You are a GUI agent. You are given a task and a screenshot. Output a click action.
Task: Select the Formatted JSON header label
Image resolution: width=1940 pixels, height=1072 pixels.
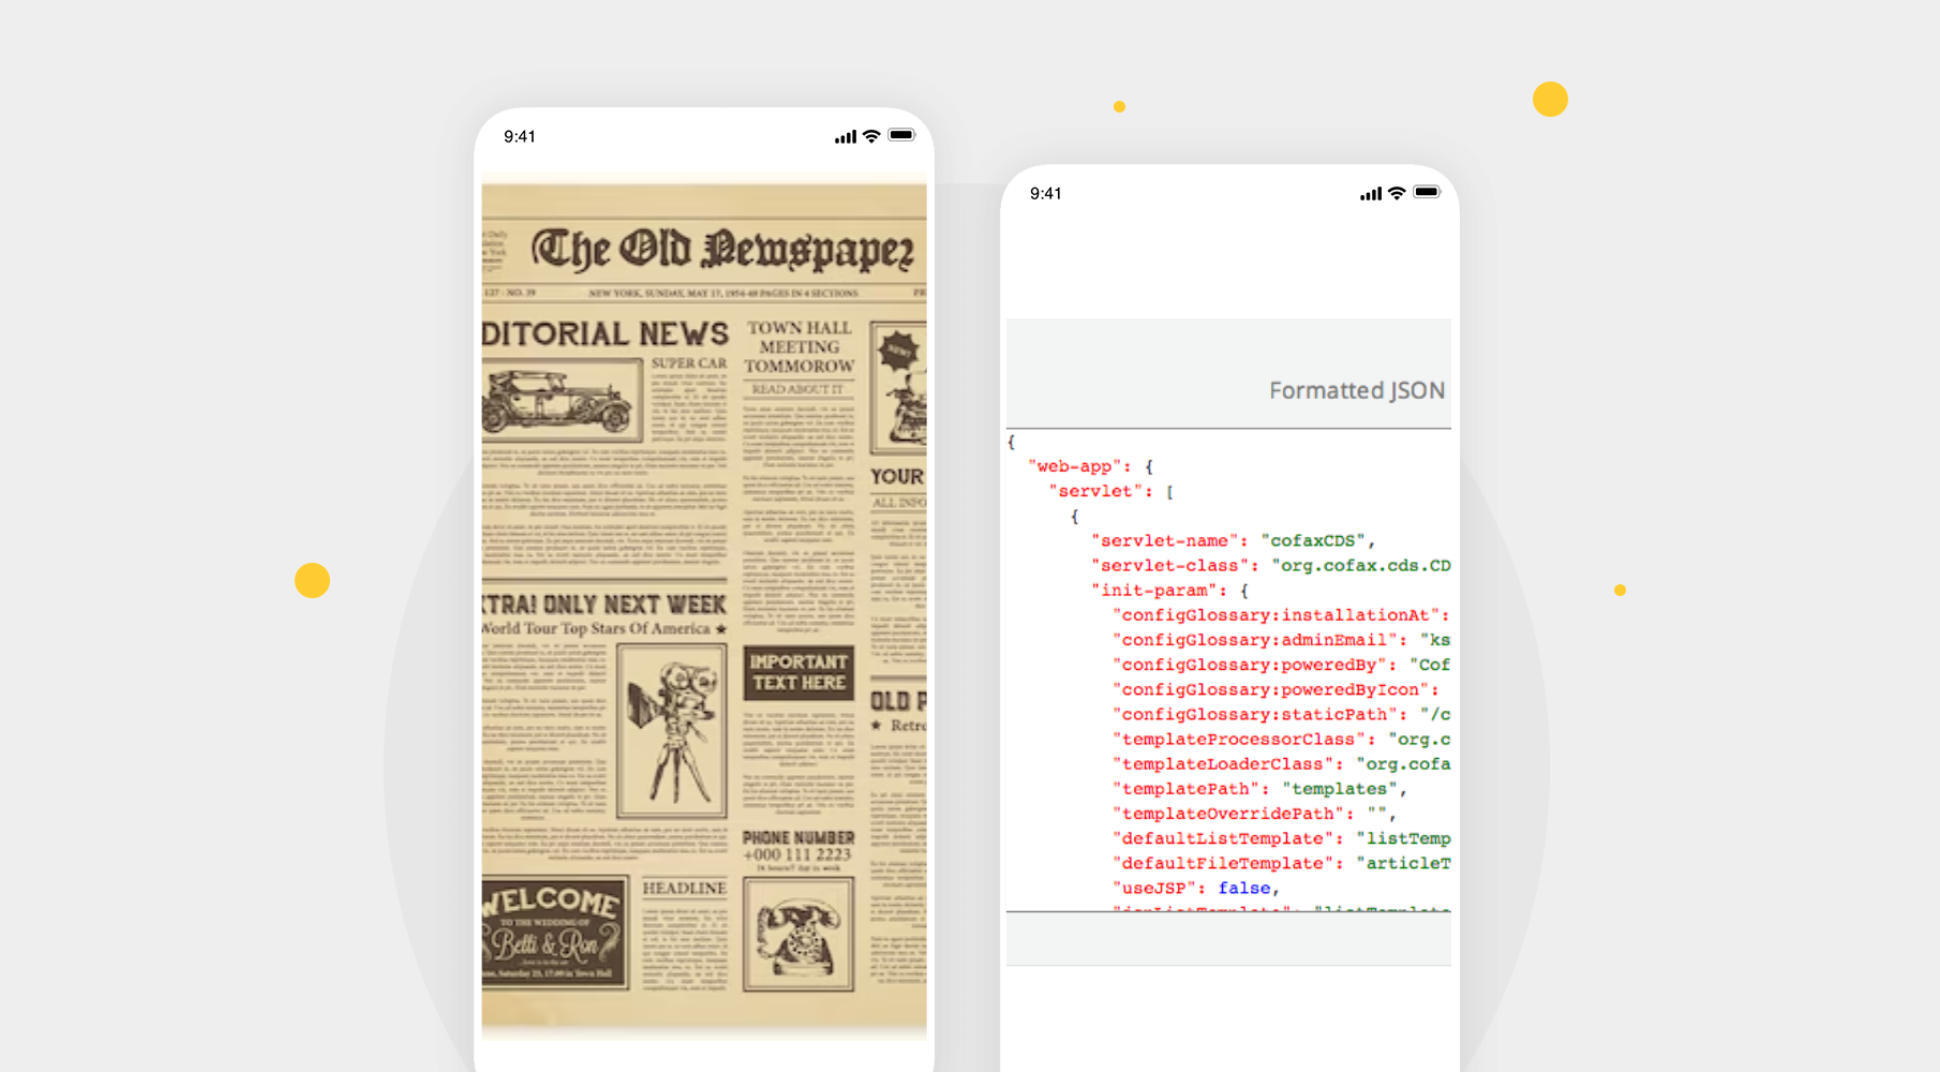(x=1356, y=391)
